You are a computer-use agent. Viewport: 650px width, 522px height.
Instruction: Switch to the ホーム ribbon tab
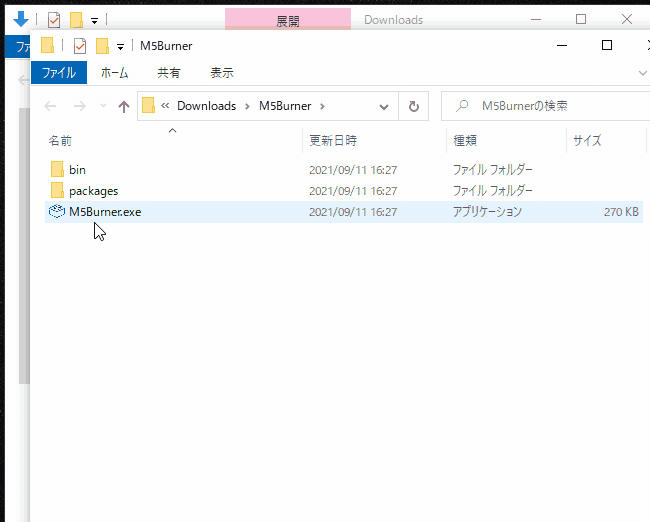click(x=114, y=73)
